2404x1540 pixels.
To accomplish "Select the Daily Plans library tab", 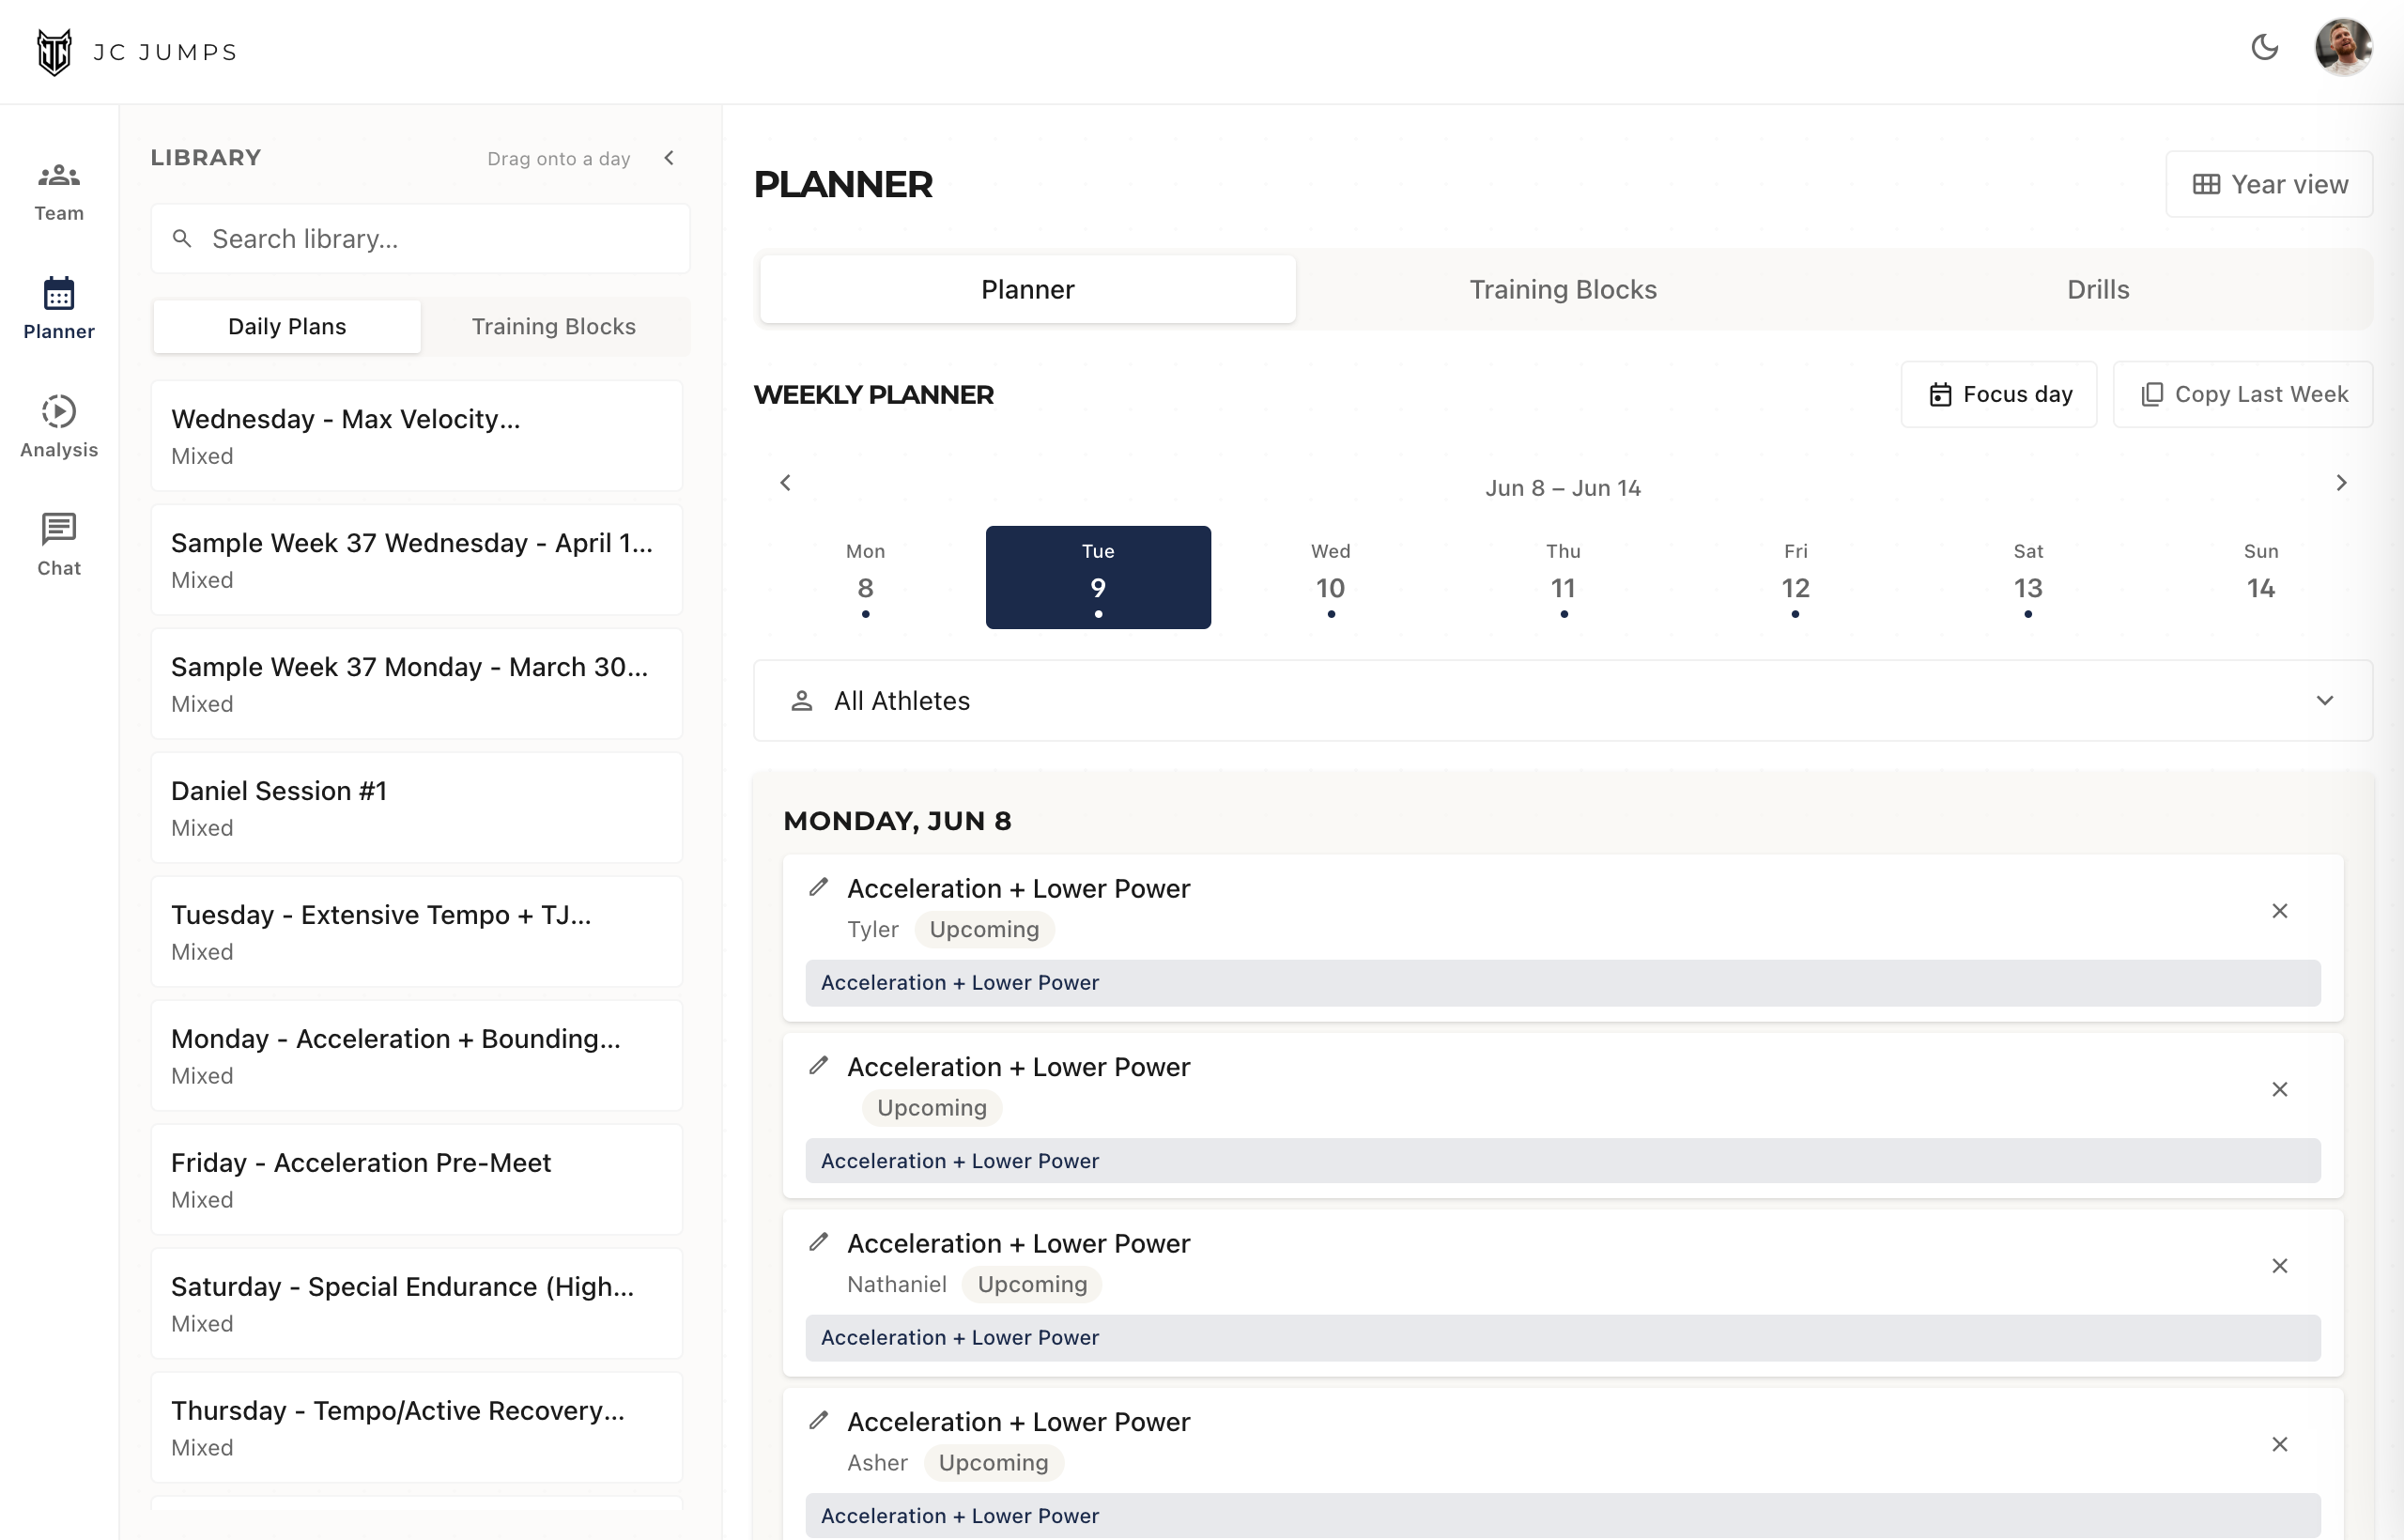I will (x=287, y=326).
